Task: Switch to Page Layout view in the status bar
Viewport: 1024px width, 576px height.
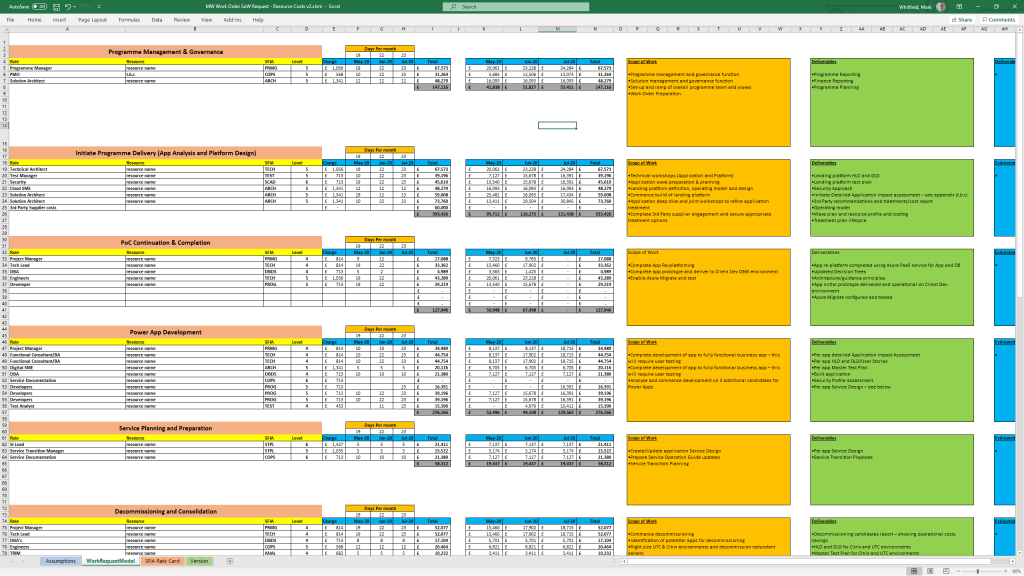Action: click(929, 570)
